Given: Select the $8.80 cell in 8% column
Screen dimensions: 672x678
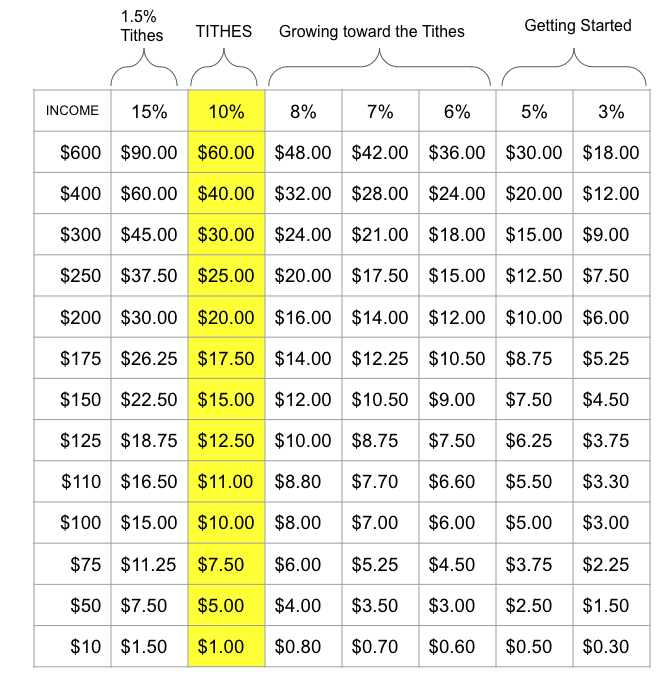Looking at the screenshot, I should click(303, 481).
